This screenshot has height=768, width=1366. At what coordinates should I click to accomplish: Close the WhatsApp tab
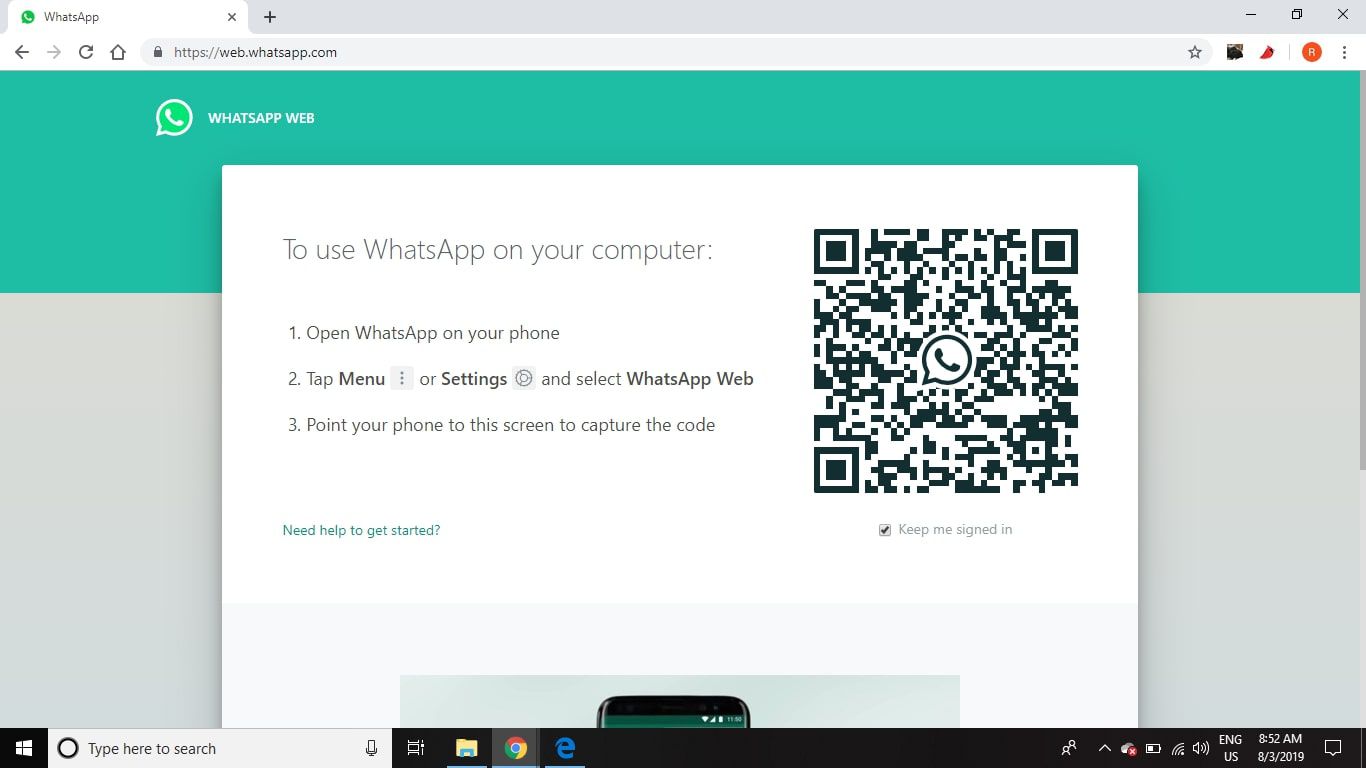click(232, 17)
